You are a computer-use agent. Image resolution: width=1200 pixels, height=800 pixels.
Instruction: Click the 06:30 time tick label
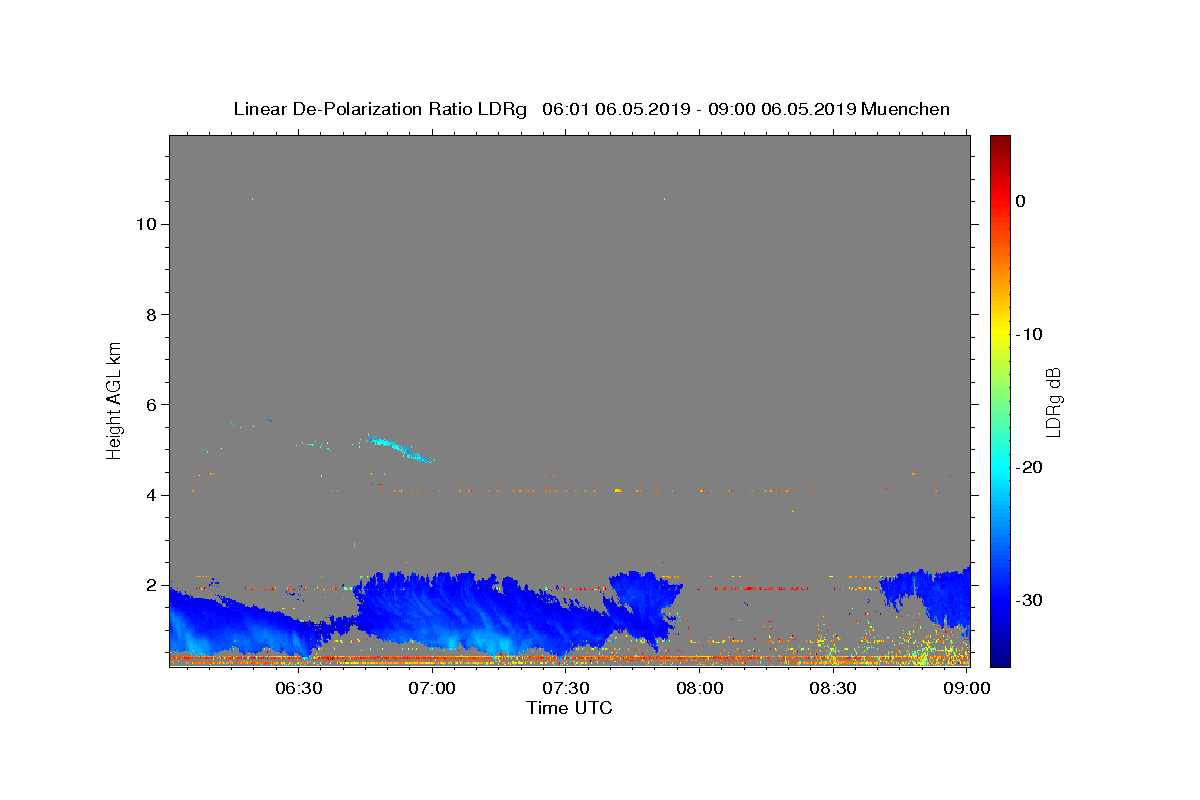(299, 689)
